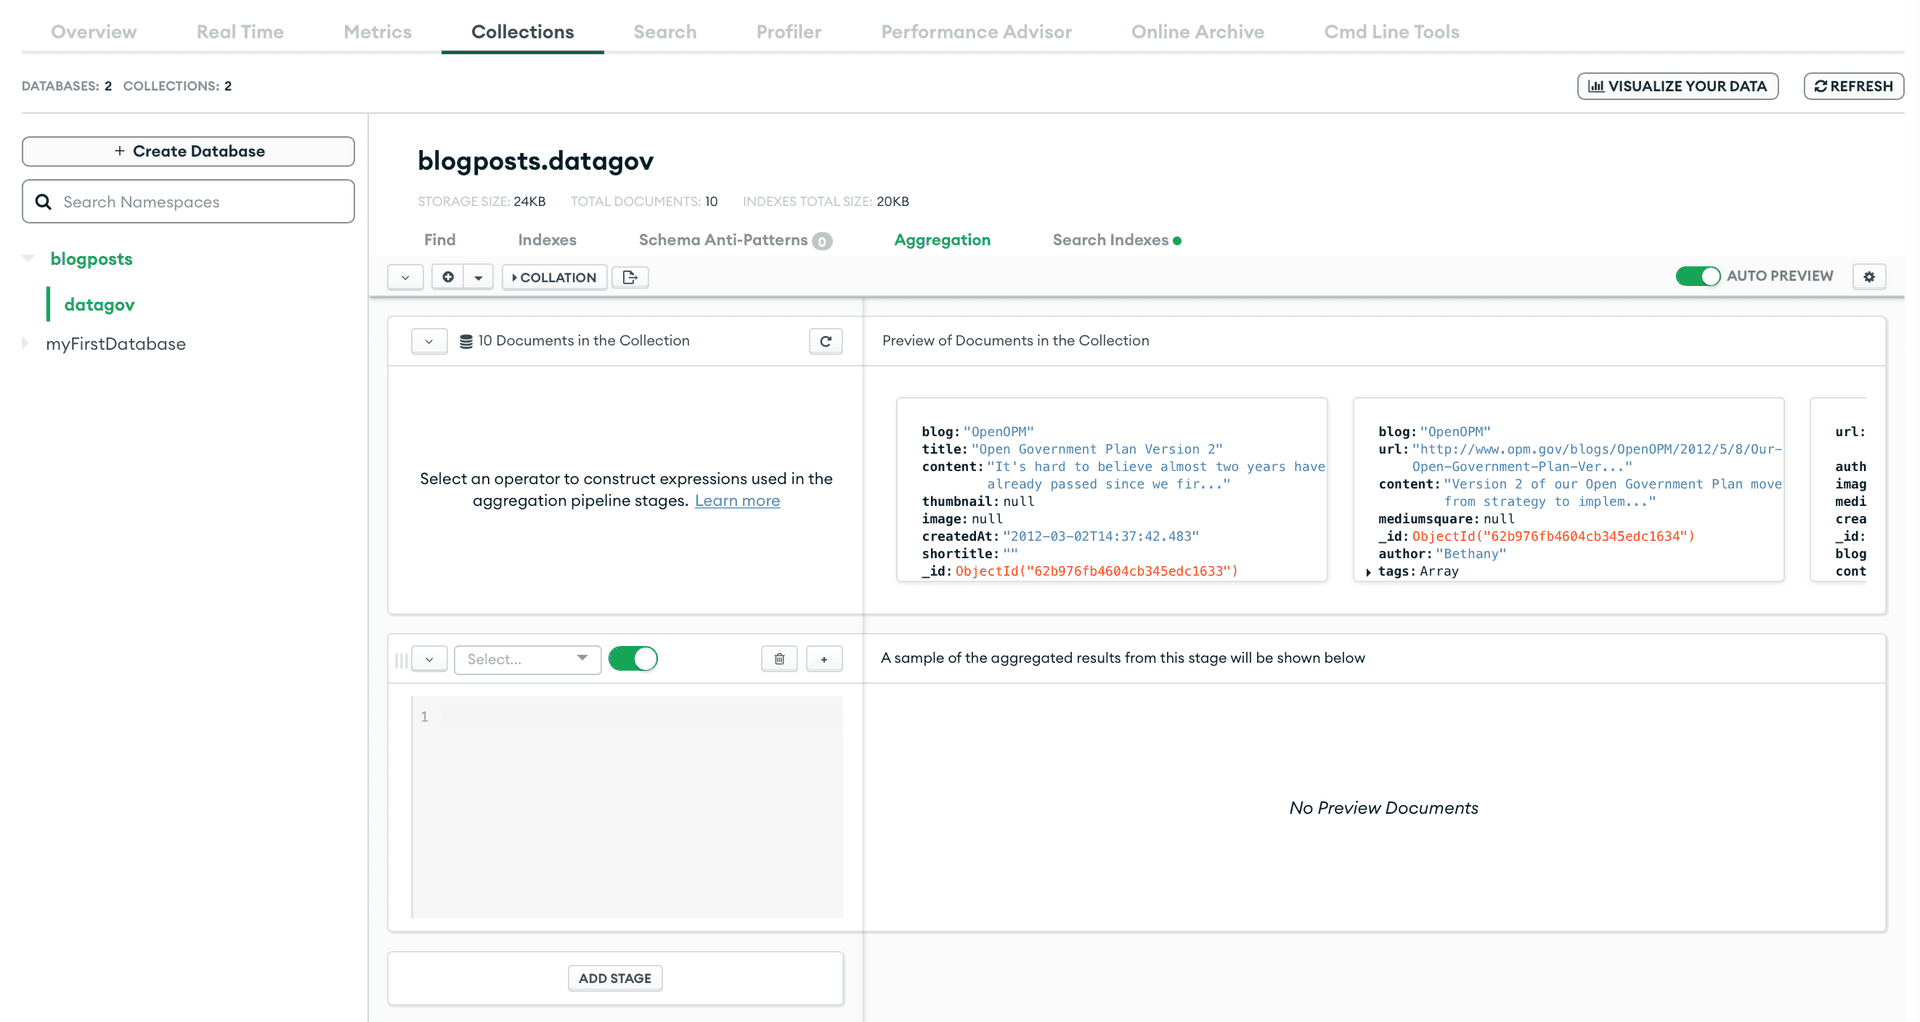Image resolution: width=1920 pixels, height=1022 pixels.
Task: Open the Visualize Your Data charts icon
Action: point(1597,86)
